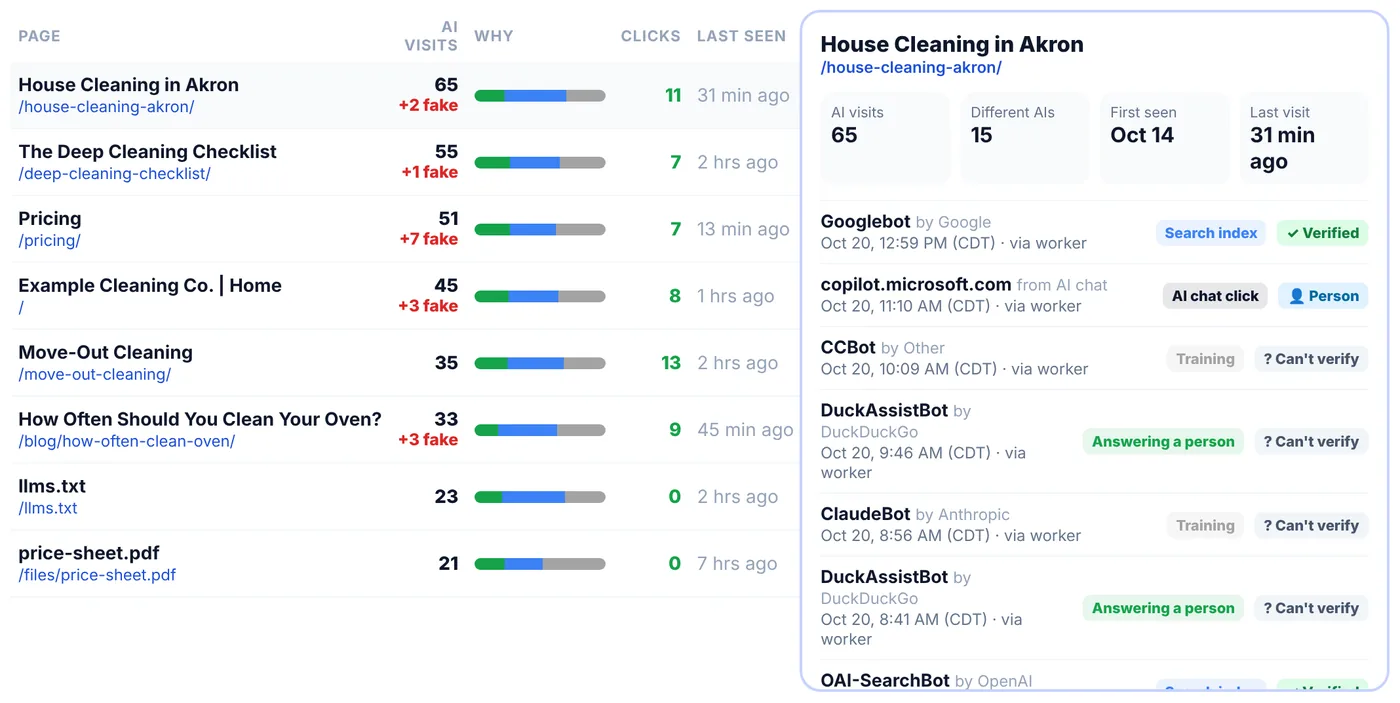Open the /deep-cleaning-checklist/ page link

pyautogui.click(x=114, y=174)
